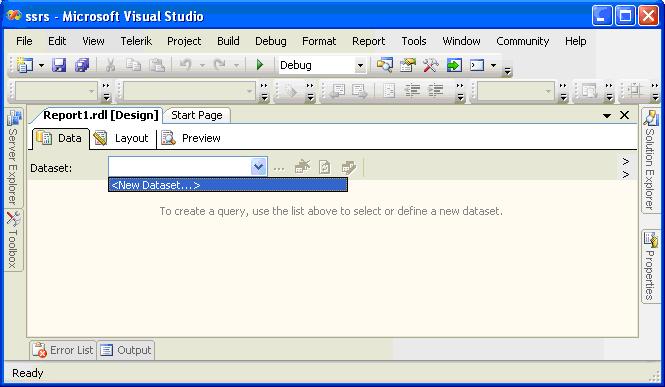Click the Save icon in toolbar
Viewport: 665px width, 387px height.
[59, 65]
